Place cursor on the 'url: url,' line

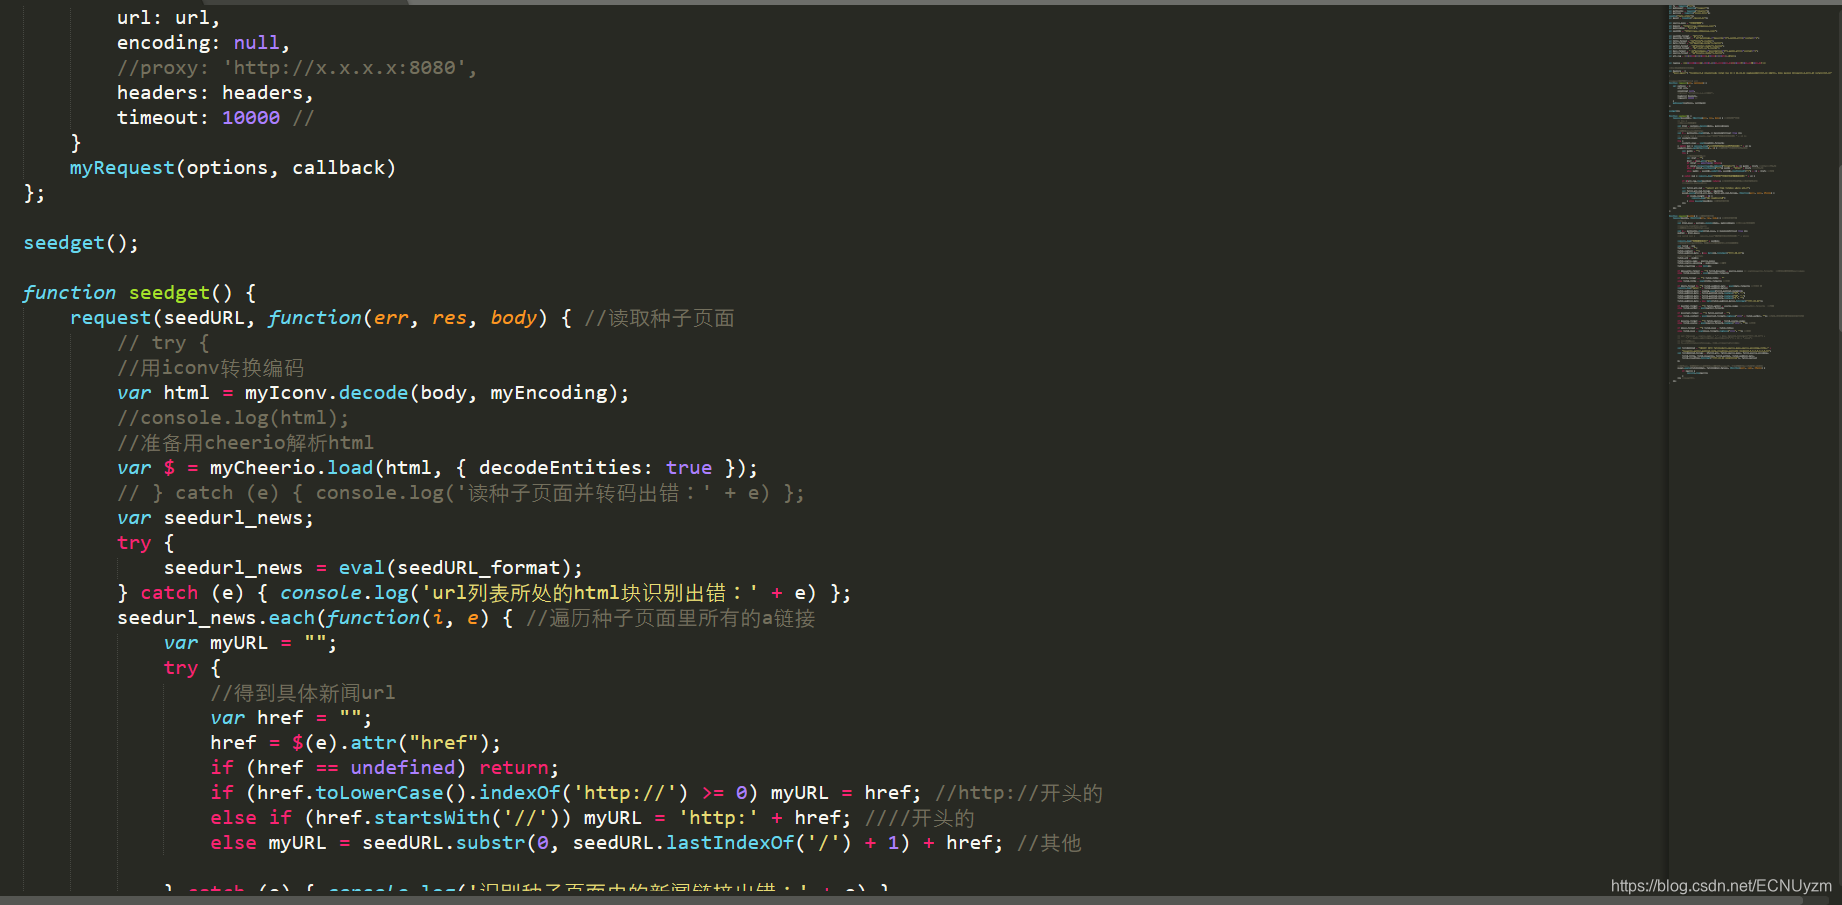coord(168,18)
